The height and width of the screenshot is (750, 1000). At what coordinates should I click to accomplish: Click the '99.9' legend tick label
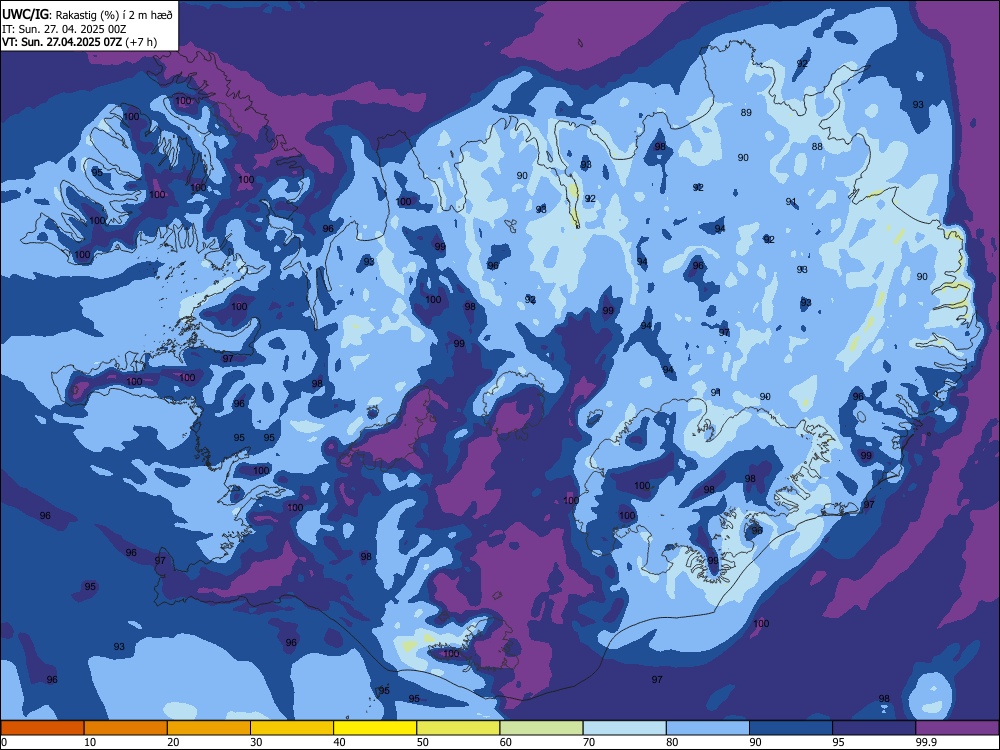coord(926,742)
